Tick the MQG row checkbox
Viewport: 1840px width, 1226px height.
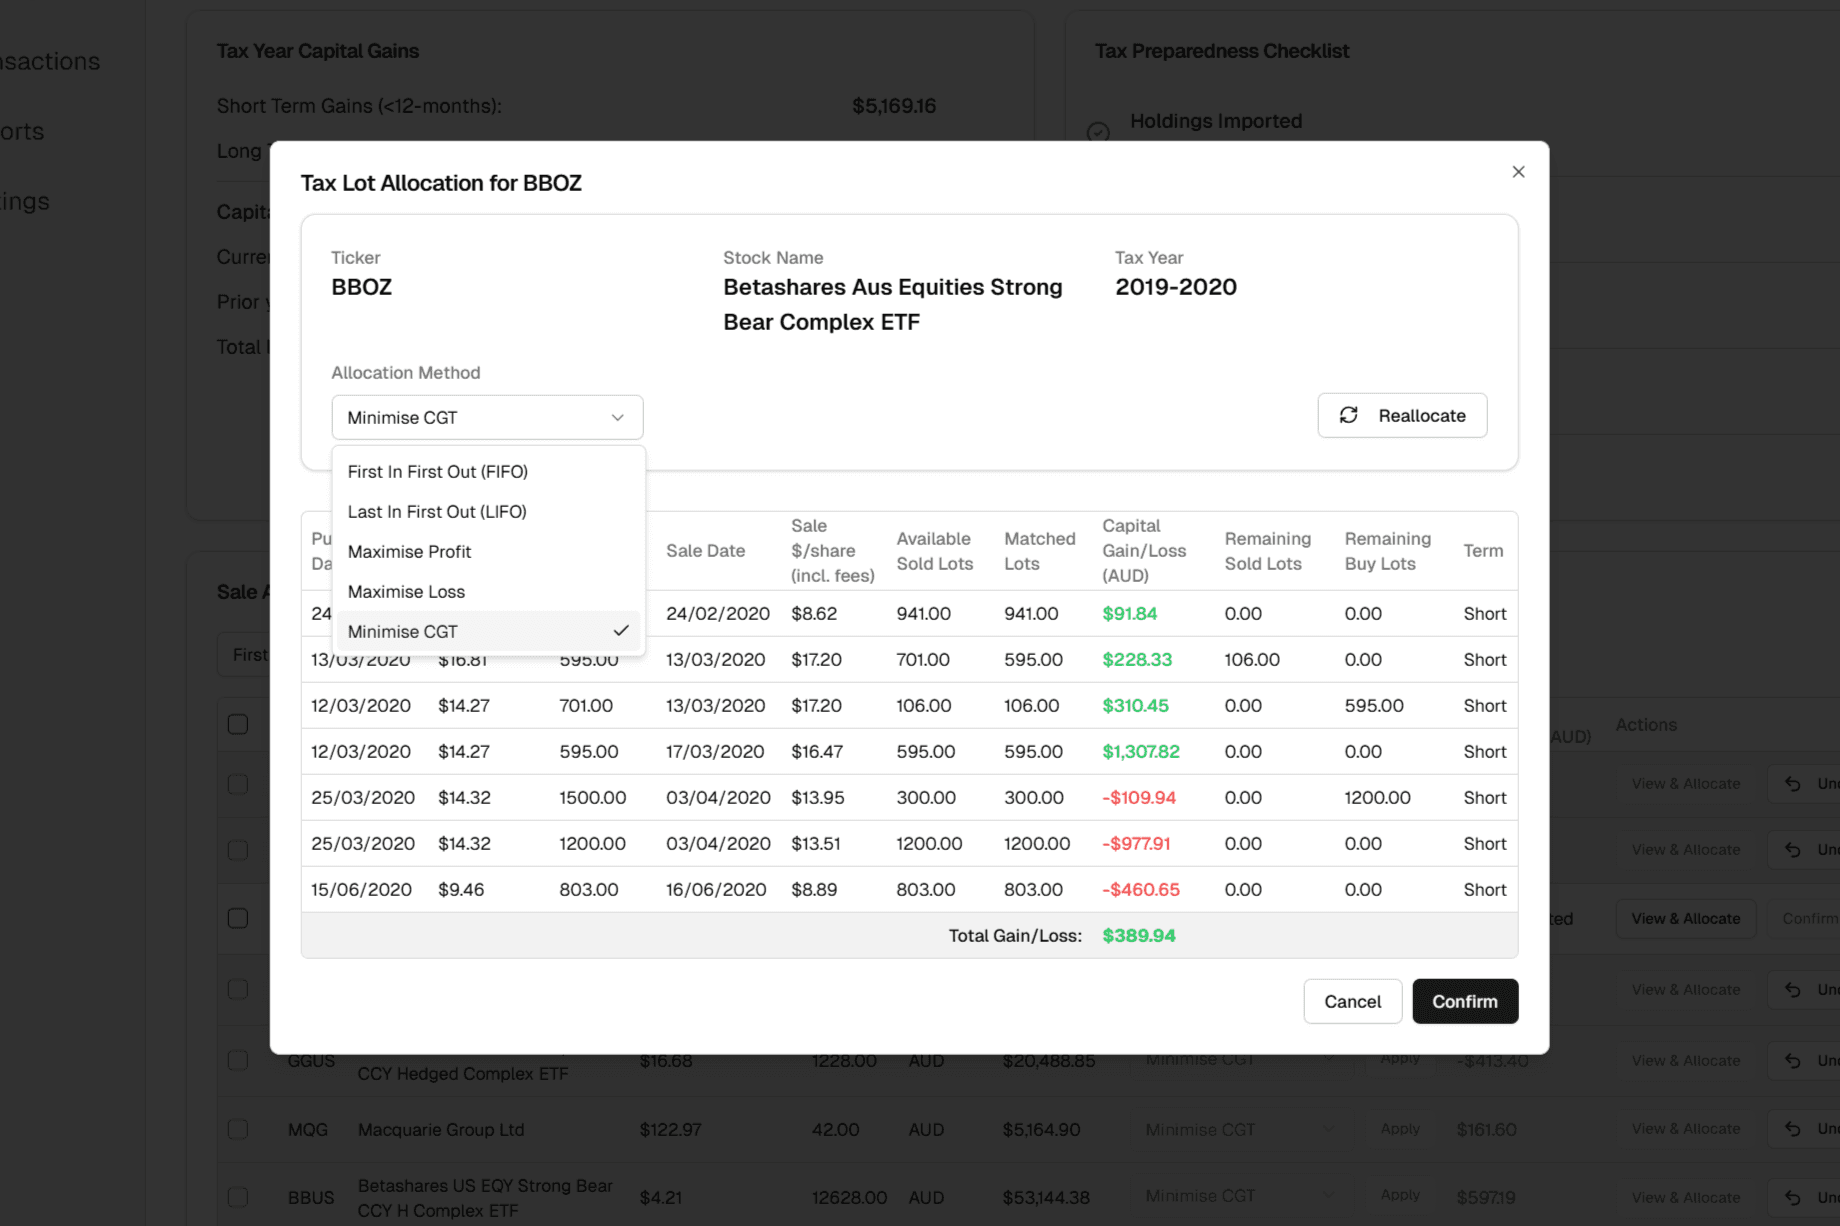pos(238,1129)
